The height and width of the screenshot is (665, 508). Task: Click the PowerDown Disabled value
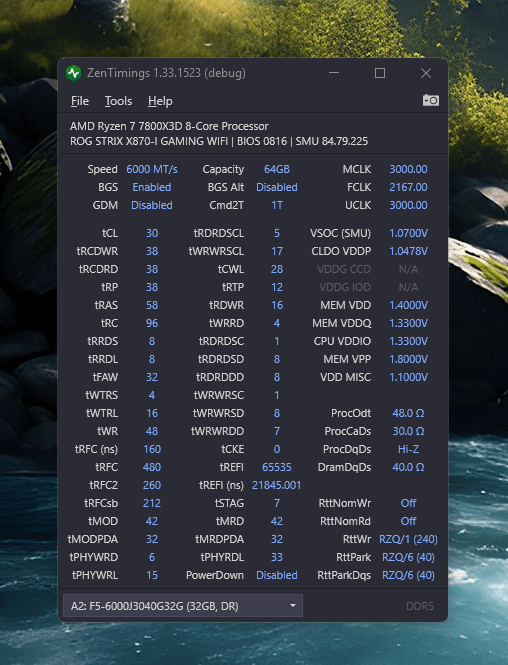click(277, 576)
